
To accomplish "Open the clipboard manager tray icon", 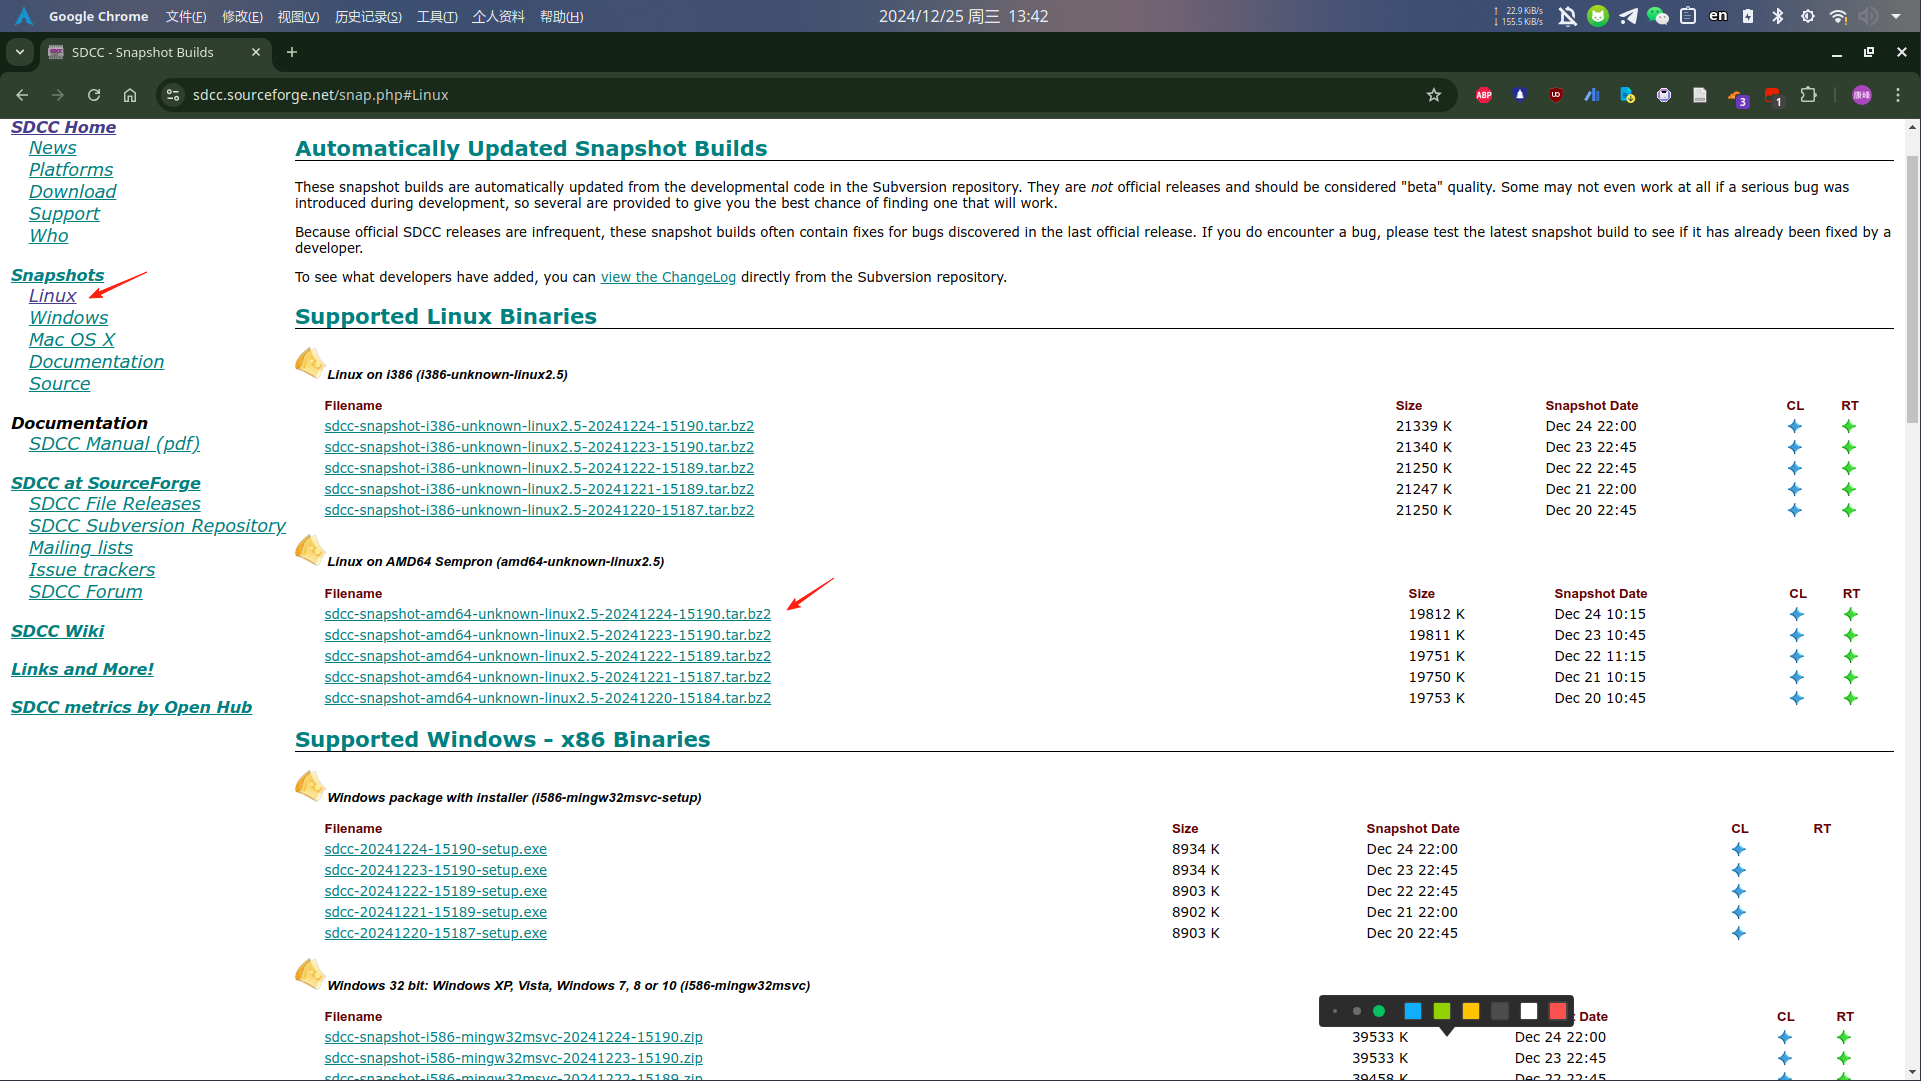I will (1688, 16).
